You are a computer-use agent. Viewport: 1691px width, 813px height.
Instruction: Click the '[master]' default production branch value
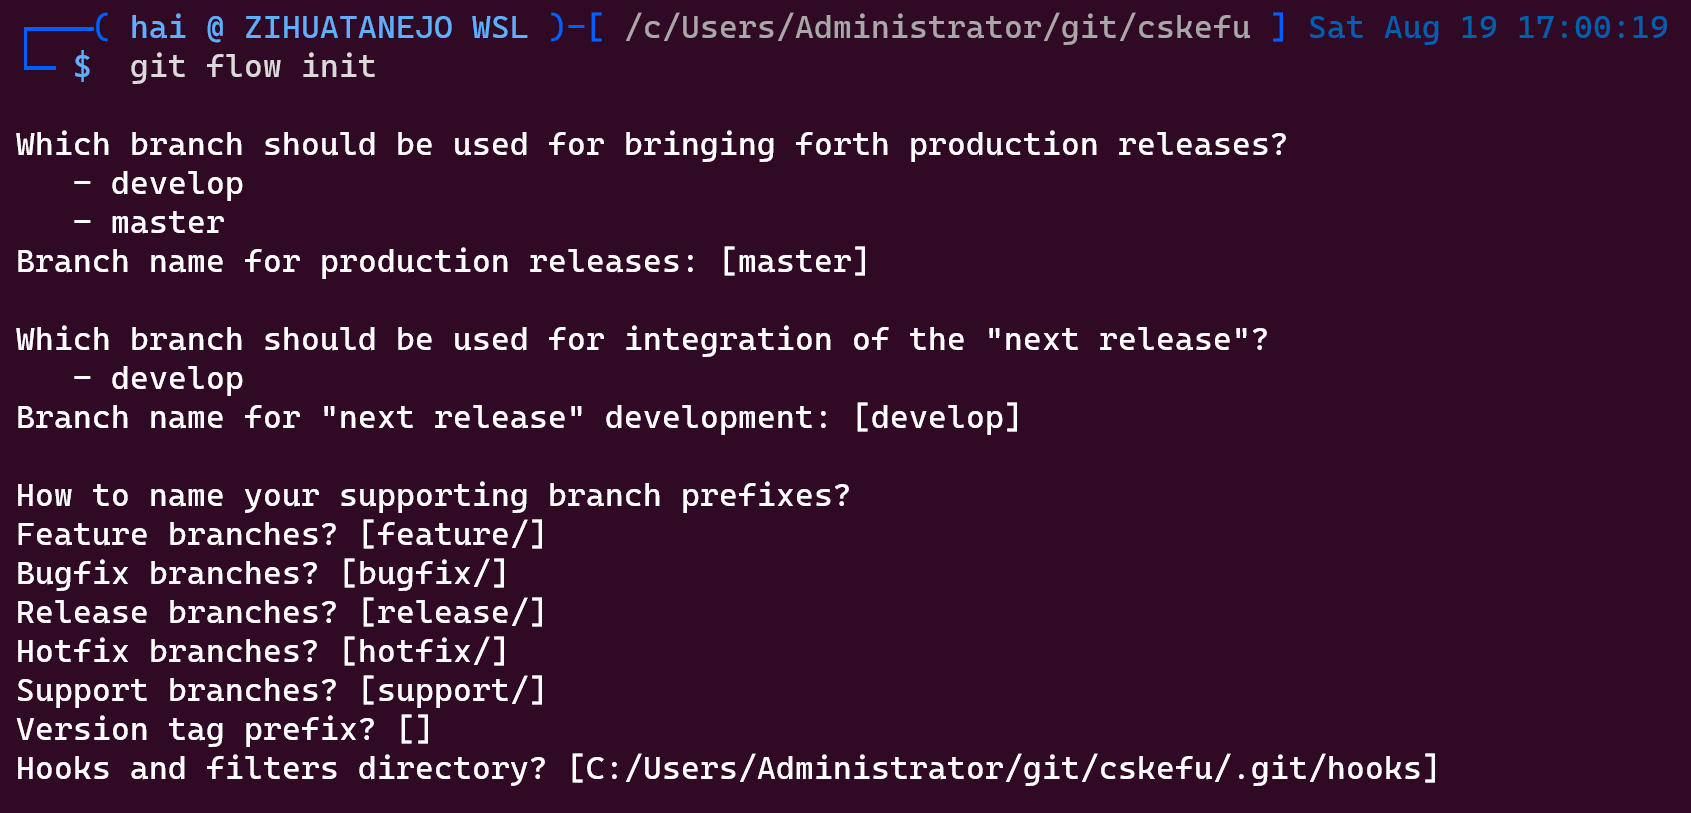click(x=795, y=262)
